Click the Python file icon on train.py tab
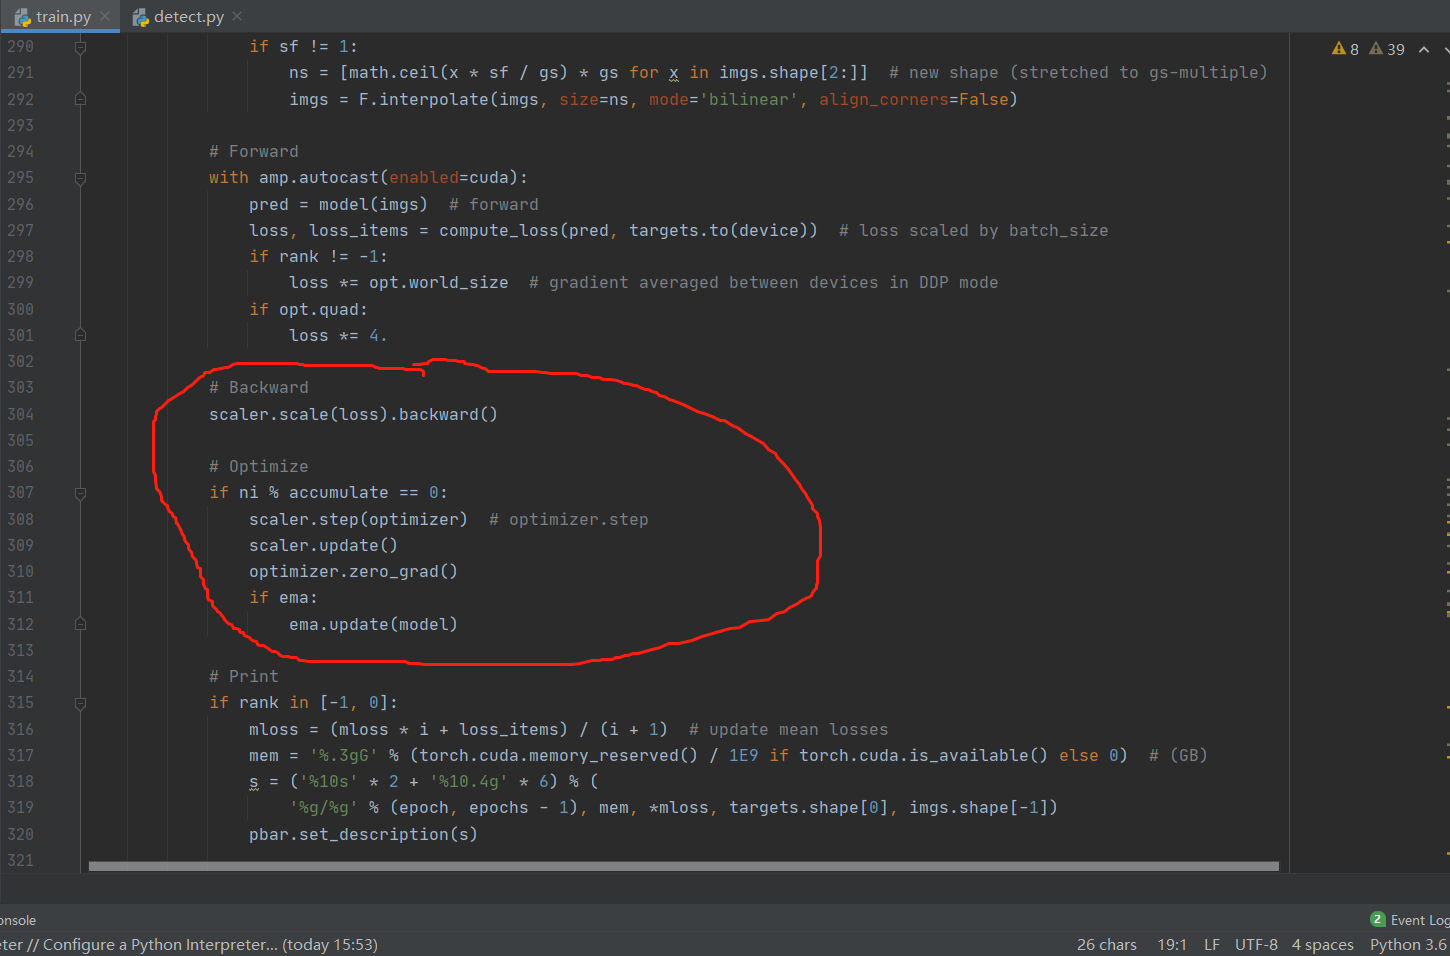 [x=22, y=17]
